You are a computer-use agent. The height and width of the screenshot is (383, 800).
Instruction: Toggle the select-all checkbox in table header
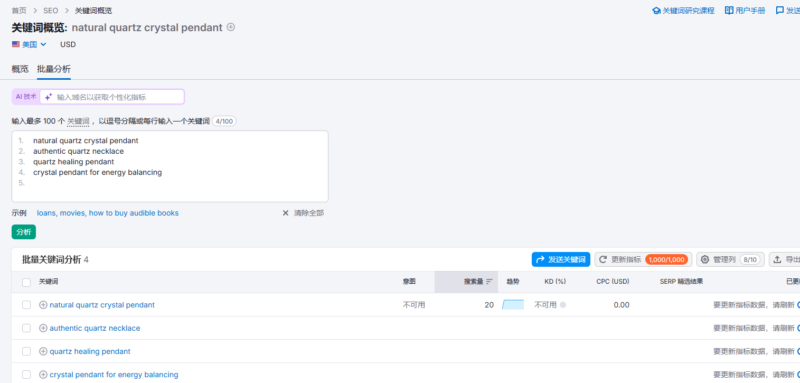click(x=26, y=282)
